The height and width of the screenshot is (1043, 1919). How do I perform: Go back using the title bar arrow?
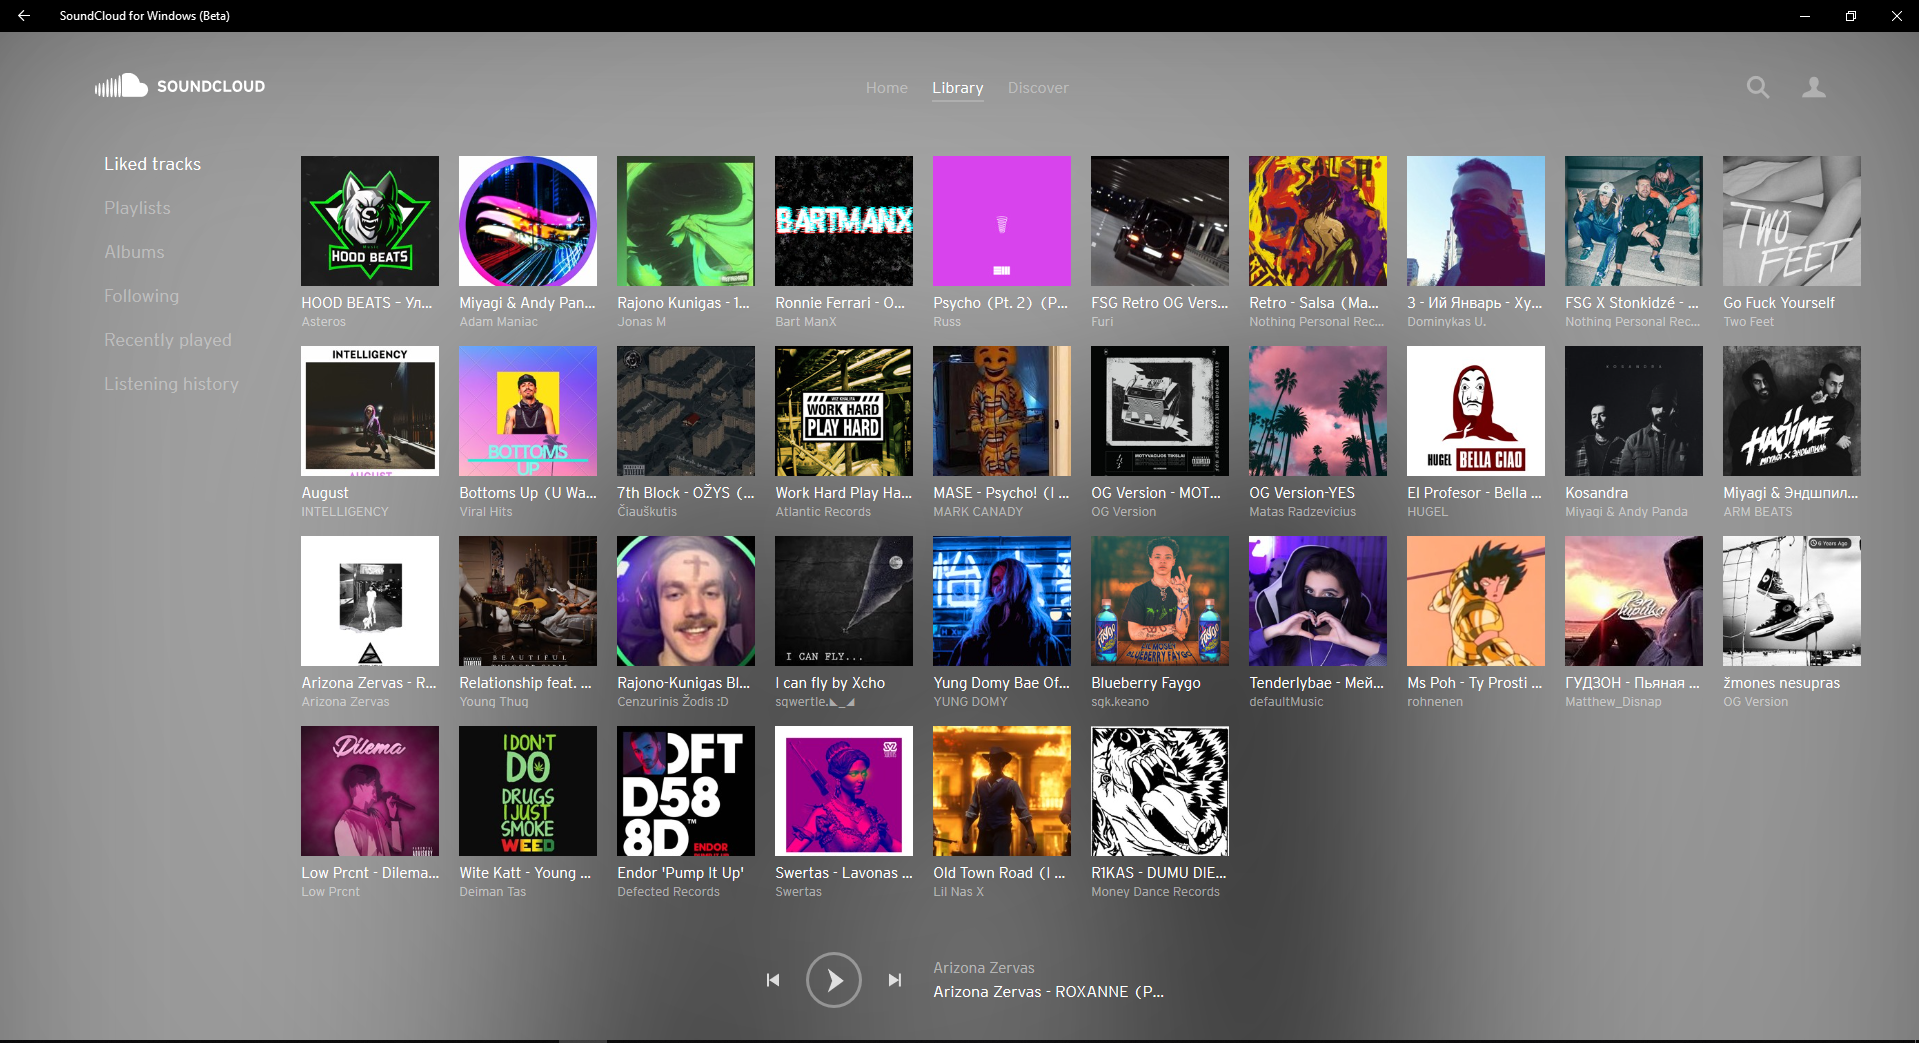tap(23, 15)
